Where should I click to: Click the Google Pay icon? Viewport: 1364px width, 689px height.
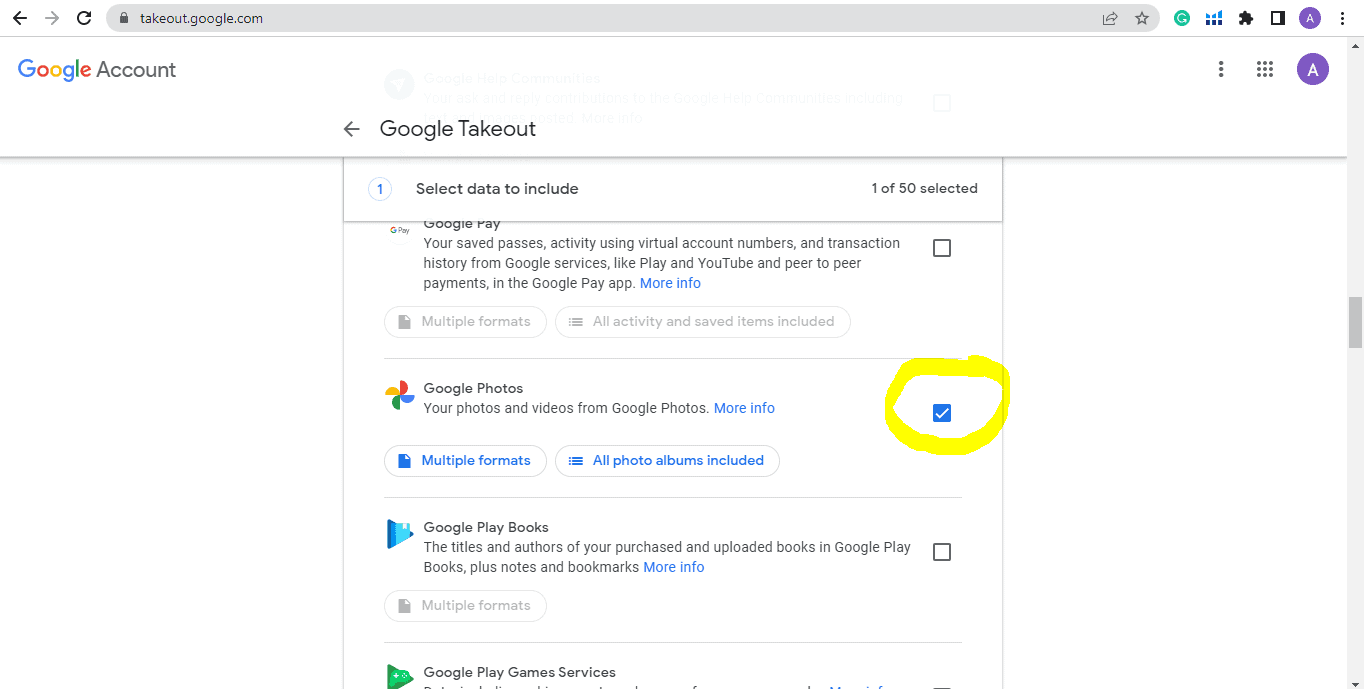tap(400, 230)
